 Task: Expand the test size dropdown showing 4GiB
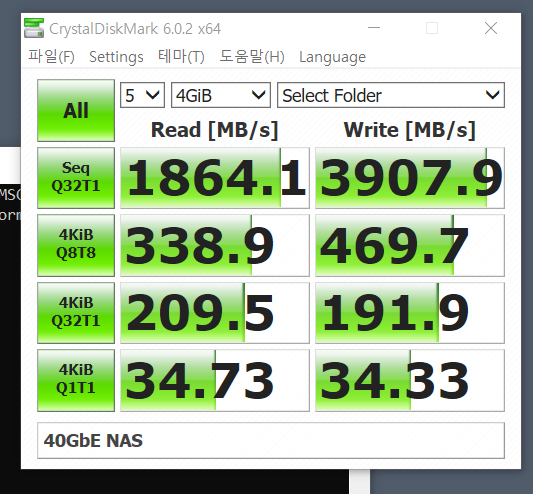pos(221,95)
